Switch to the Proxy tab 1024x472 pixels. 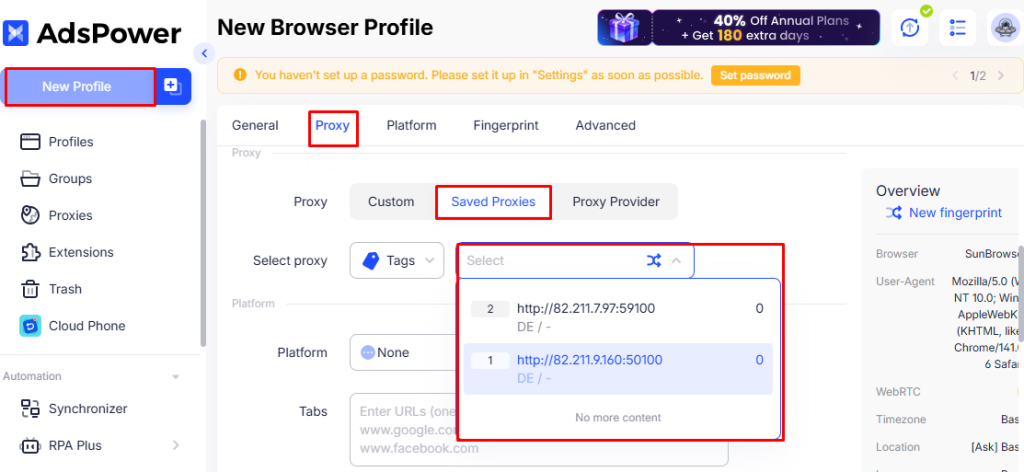(x=332, y=125)
